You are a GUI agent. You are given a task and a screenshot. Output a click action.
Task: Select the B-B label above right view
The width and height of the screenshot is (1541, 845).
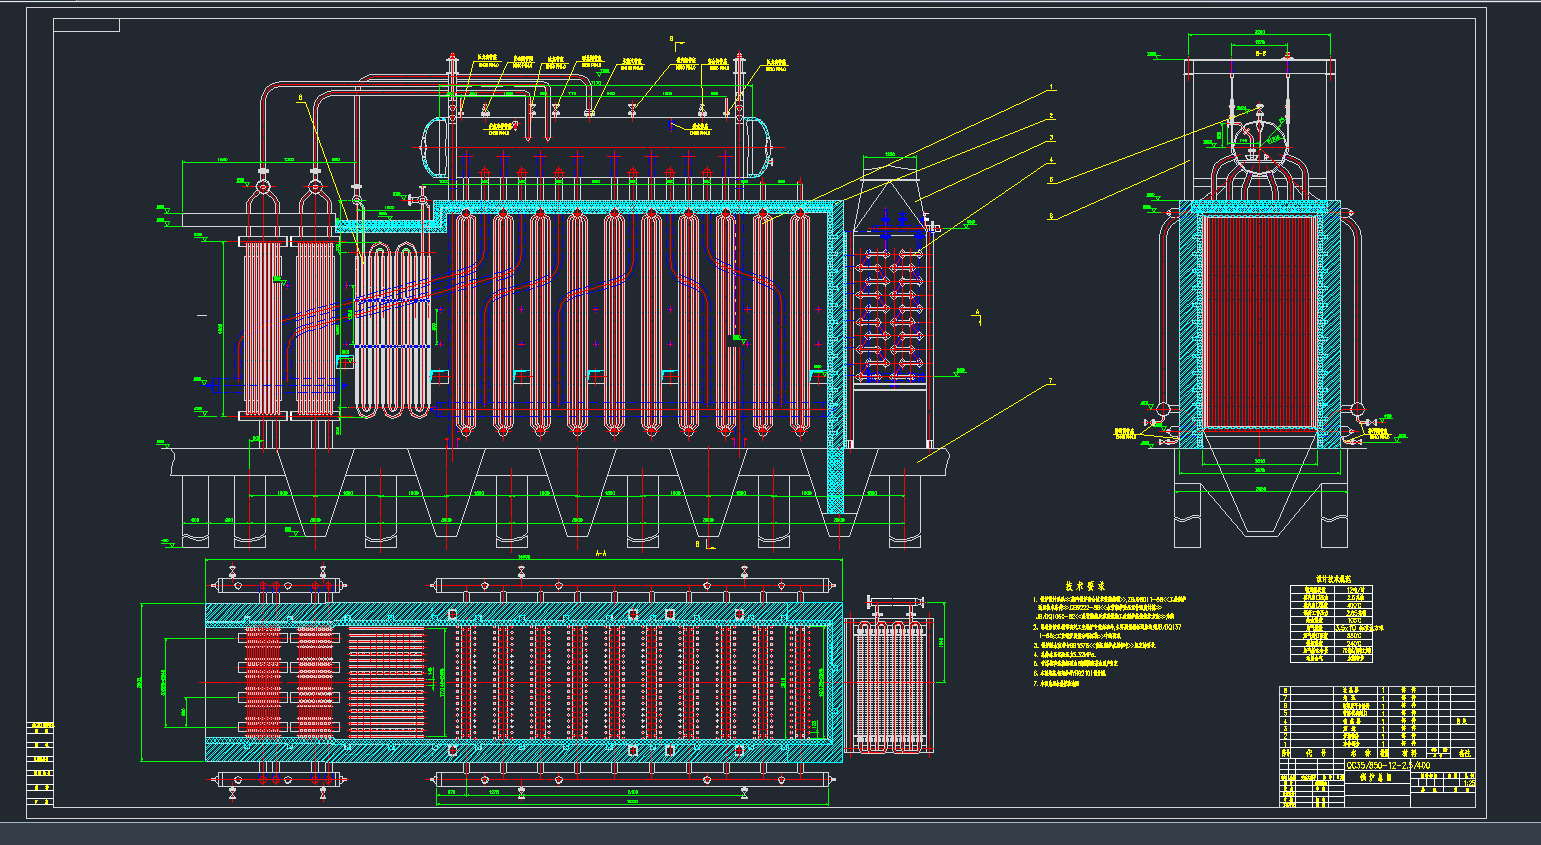[1261, 55]
